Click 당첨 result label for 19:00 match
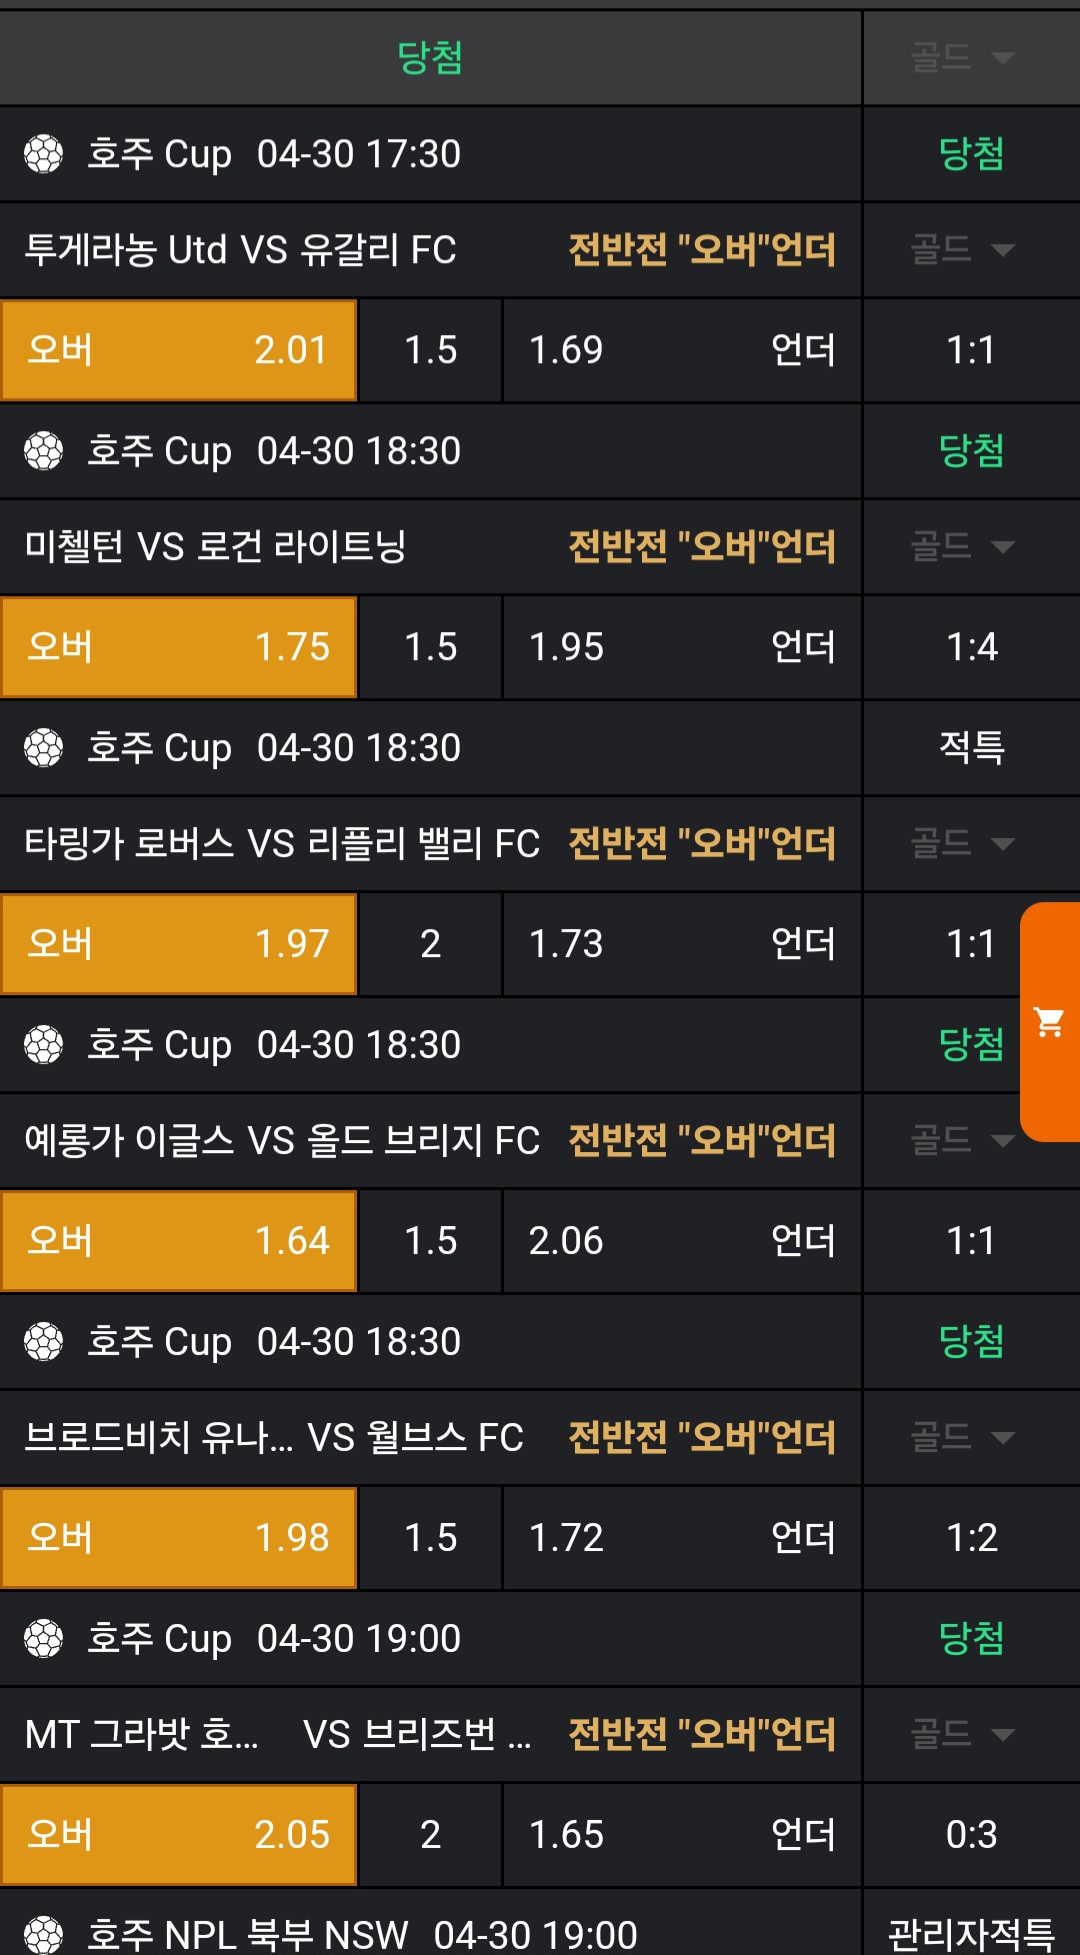Image resolution: width=1080 pixels, height=1955 pixels. click(971, 1639)
